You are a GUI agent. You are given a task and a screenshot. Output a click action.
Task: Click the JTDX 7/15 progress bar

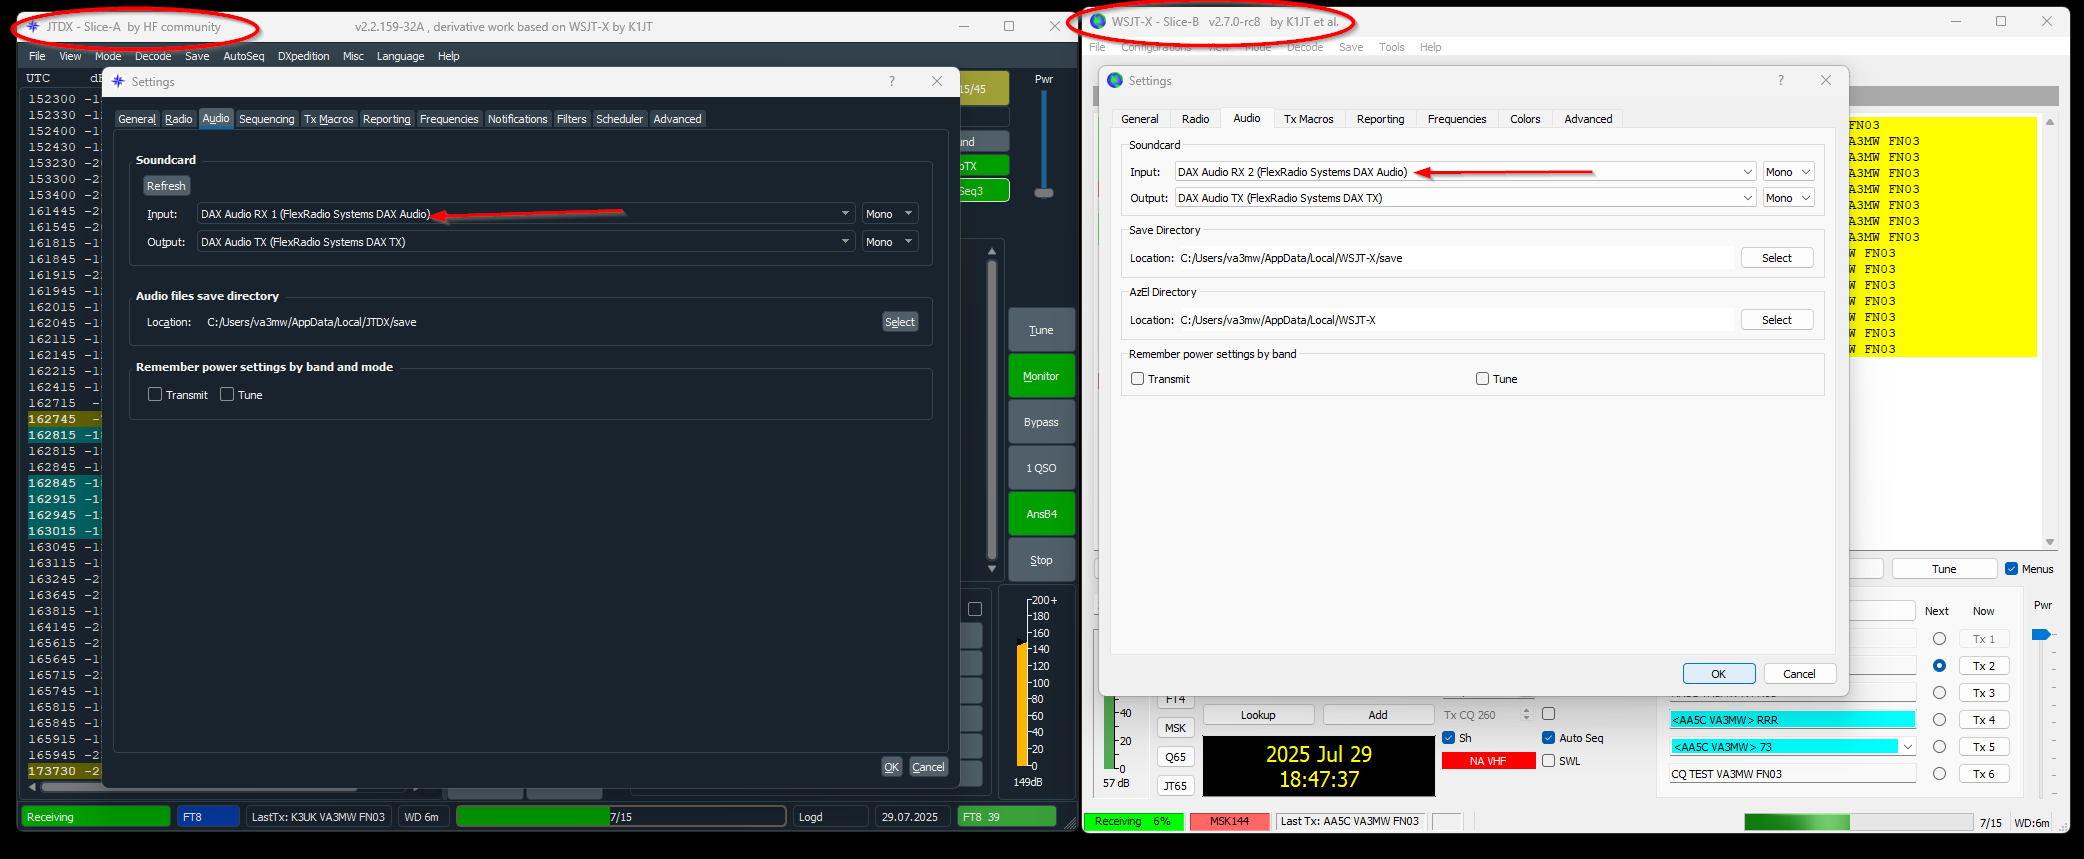coord(621,817)
